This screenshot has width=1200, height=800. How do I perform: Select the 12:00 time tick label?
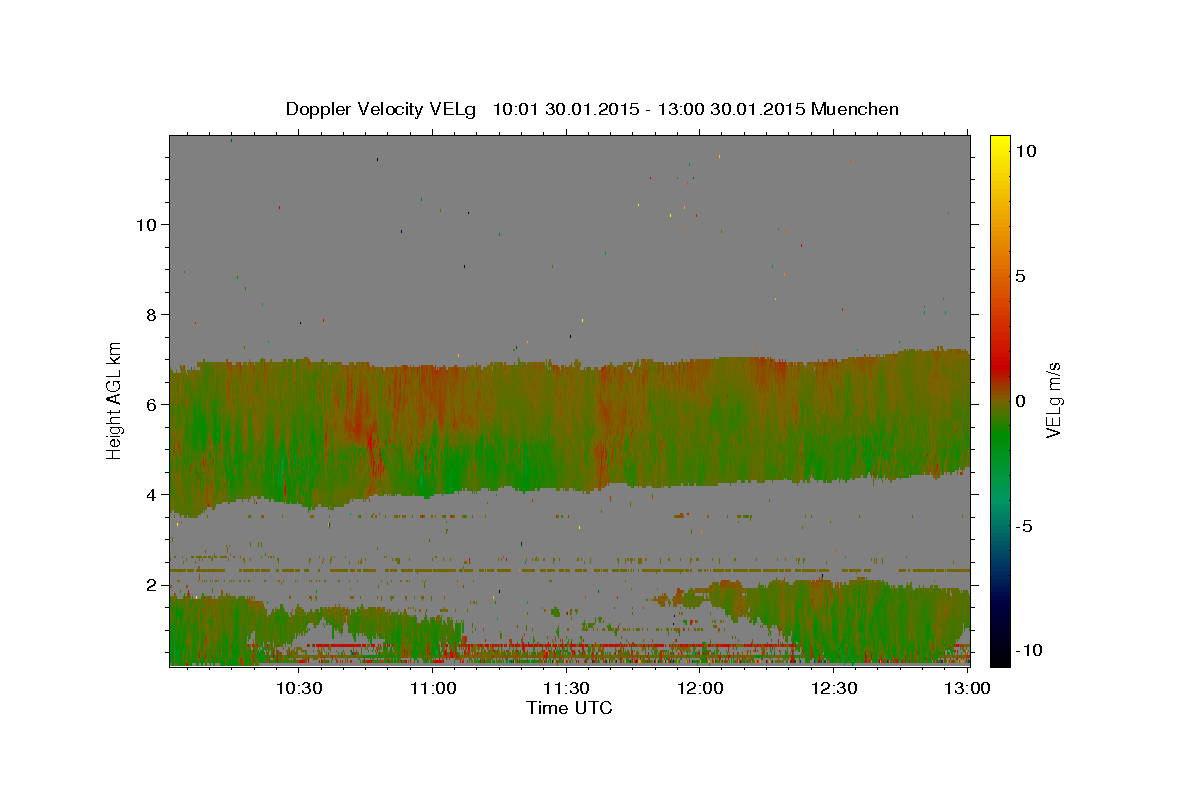coord(700,688)
